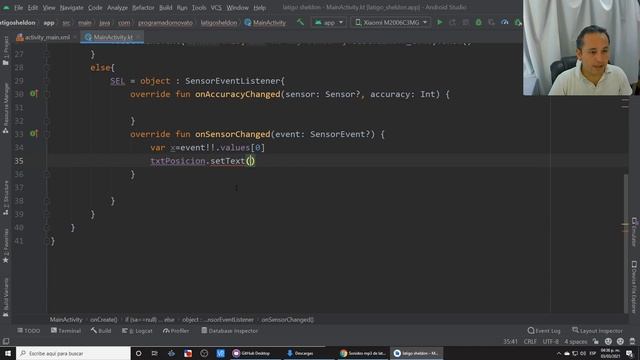
Task: Open the Project tool window sidebar
Action: [x=6, y=50]
